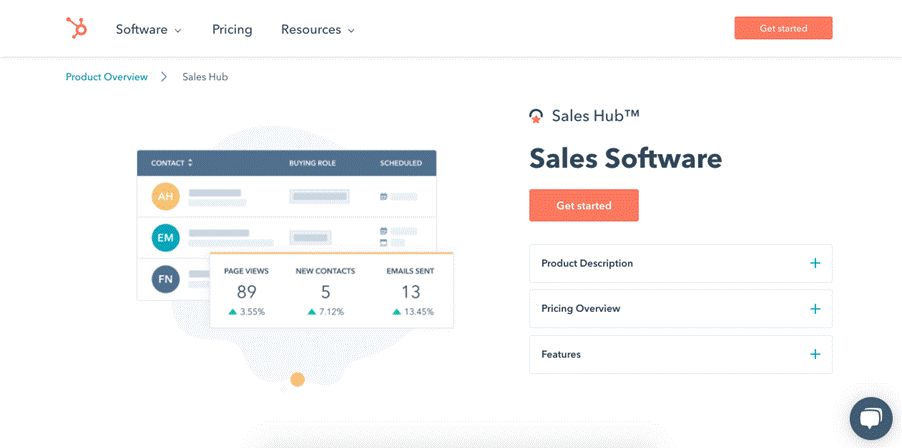Click the Sales Hub star icon

tap(536, 116)
